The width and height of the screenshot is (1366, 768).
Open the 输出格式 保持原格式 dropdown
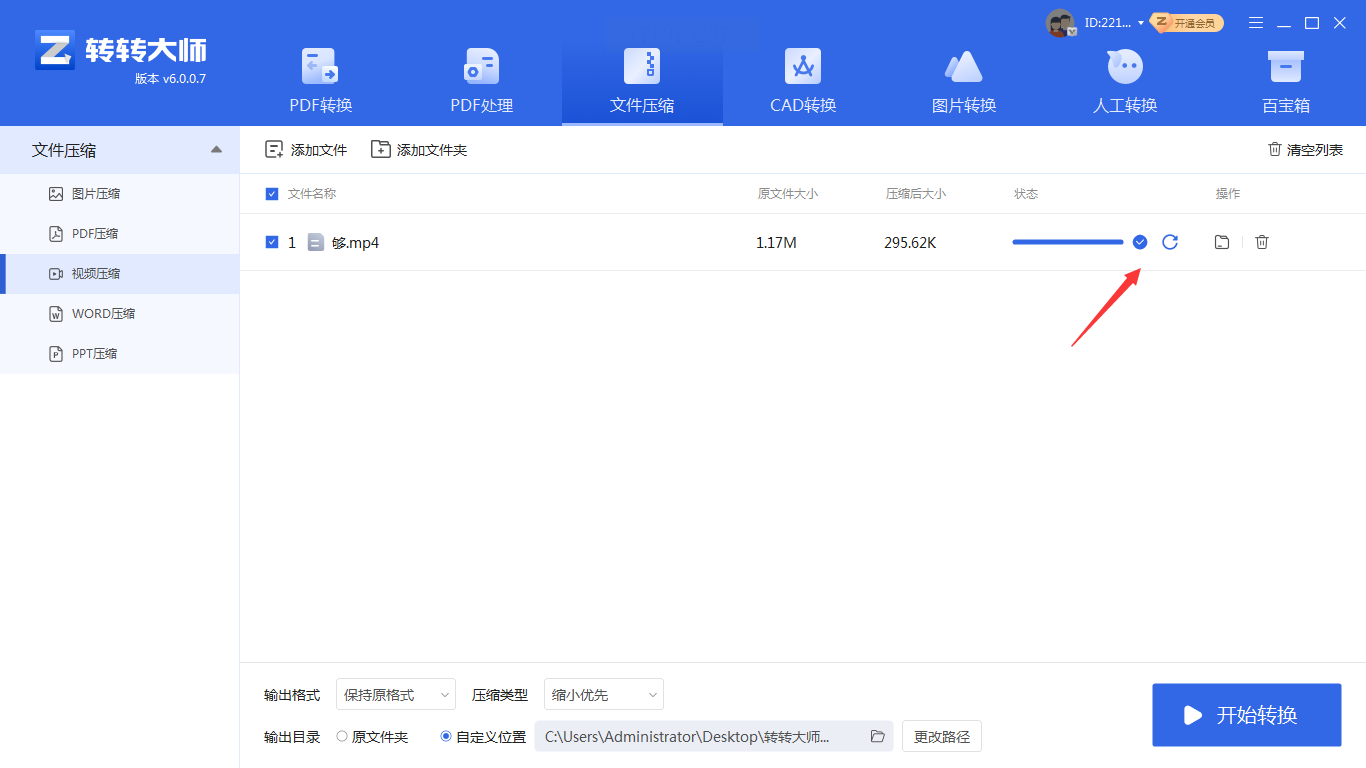point(396,694)
